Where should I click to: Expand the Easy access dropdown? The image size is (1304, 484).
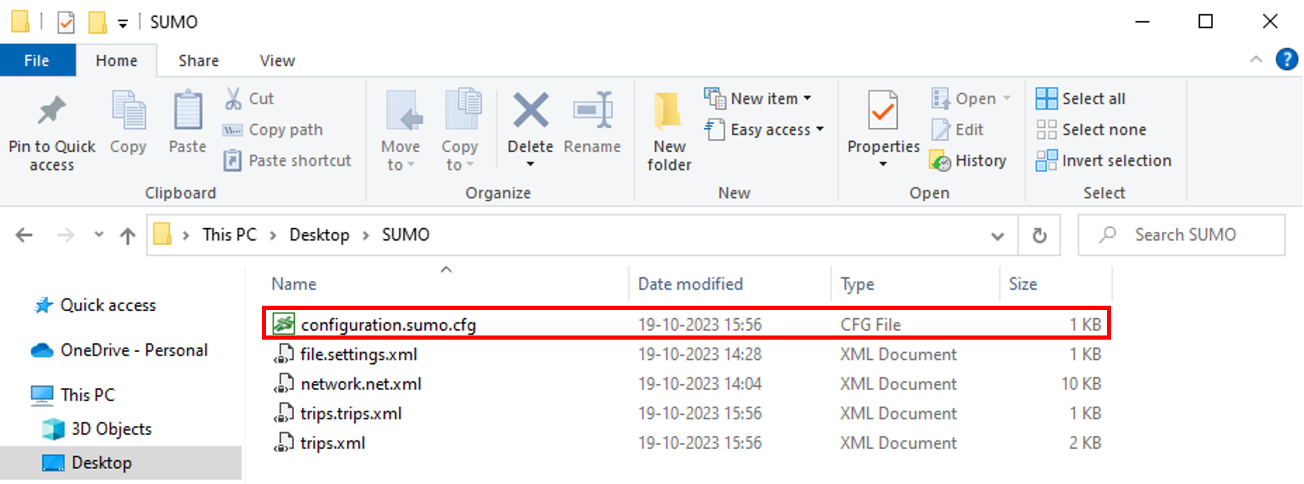820,129
